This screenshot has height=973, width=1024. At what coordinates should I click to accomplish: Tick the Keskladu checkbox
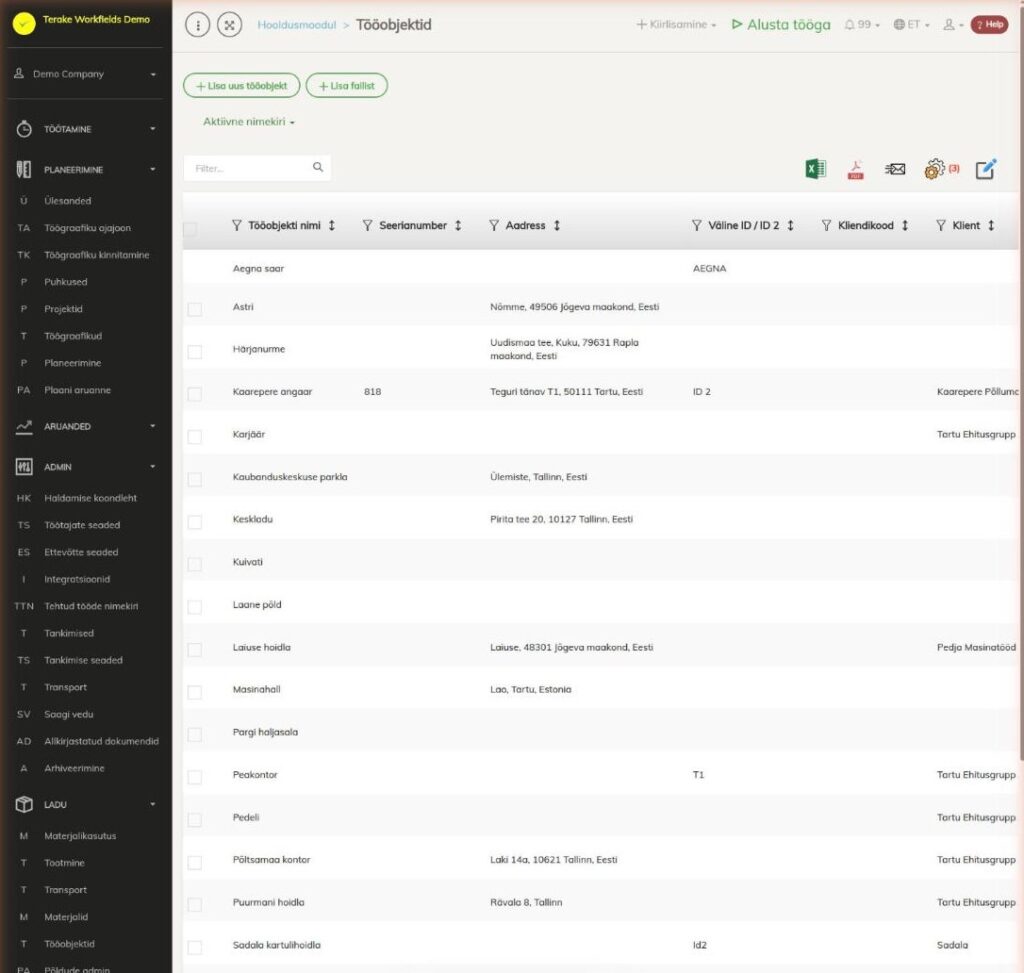point(195,522)
